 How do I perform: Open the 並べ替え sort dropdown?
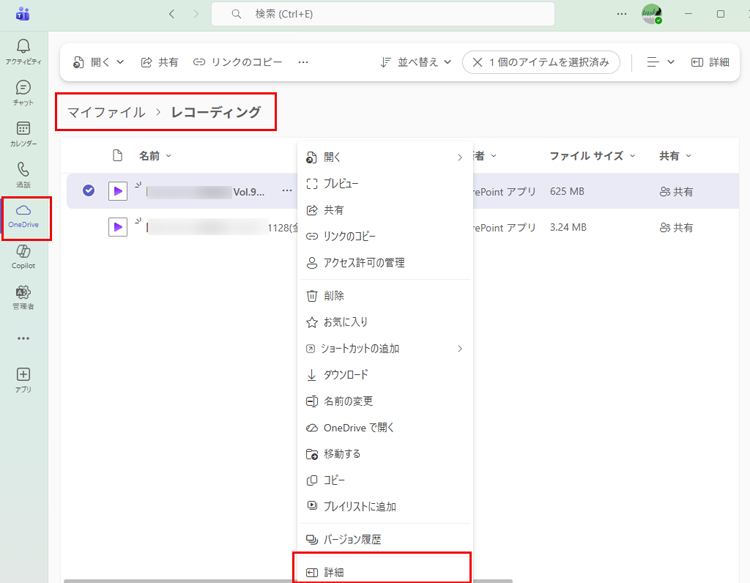416,62
